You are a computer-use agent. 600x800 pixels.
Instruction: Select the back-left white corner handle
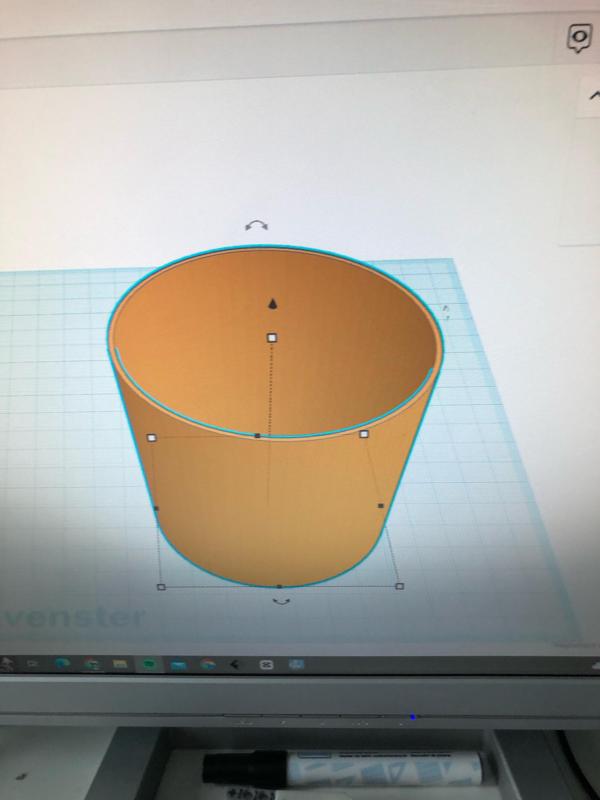pos(151,437)
